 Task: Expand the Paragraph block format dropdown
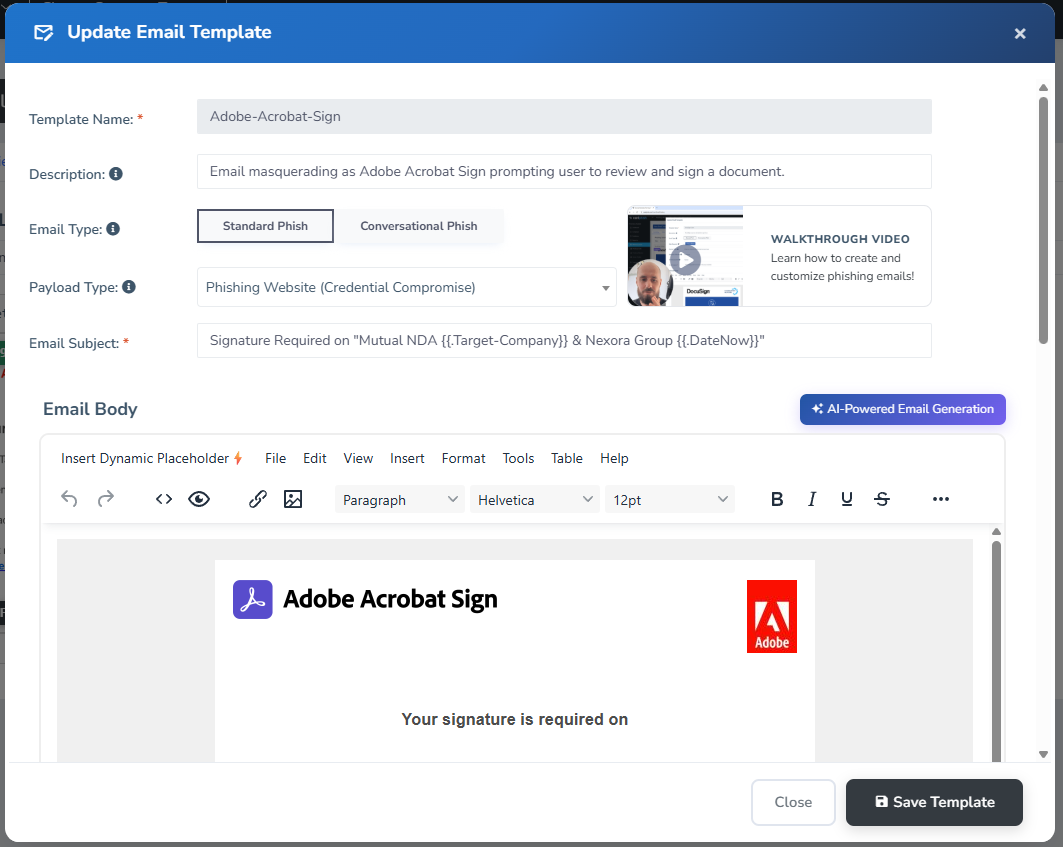[400, 499]
